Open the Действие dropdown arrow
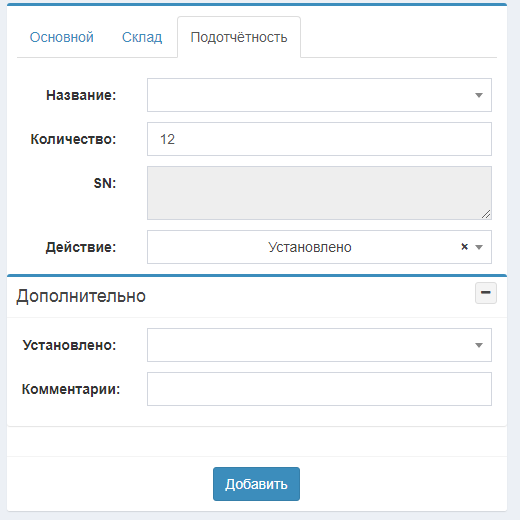 479,247
